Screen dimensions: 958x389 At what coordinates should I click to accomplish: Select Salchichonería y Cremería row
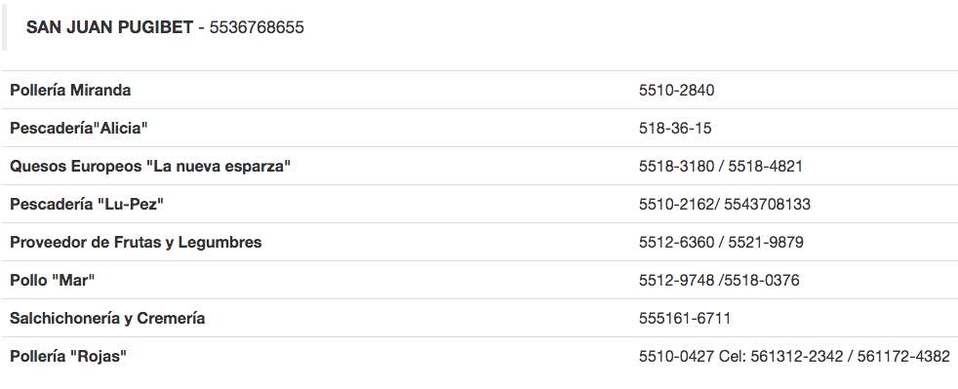(108, 318)
